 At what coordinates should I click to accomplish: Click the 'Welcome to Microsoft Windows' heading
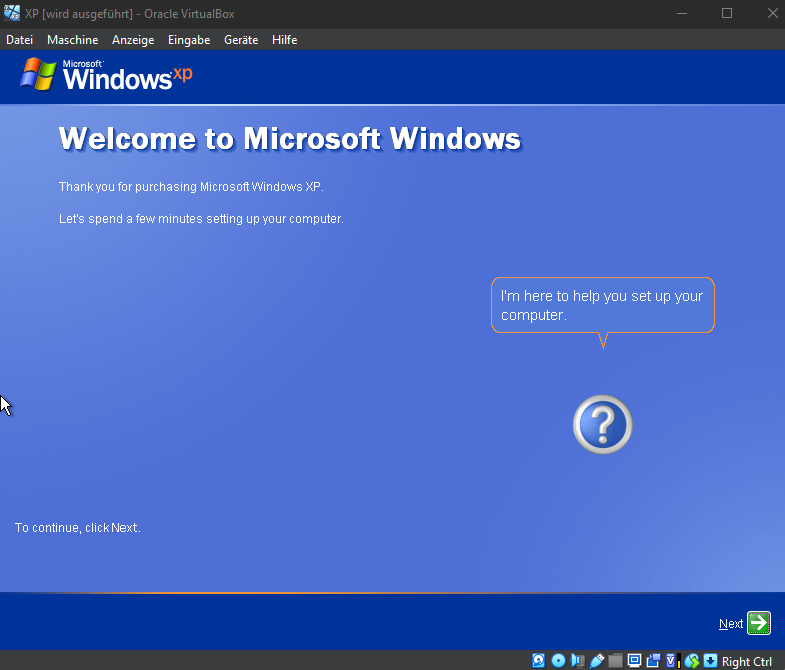pyautogui.click(x=290, y=138)
